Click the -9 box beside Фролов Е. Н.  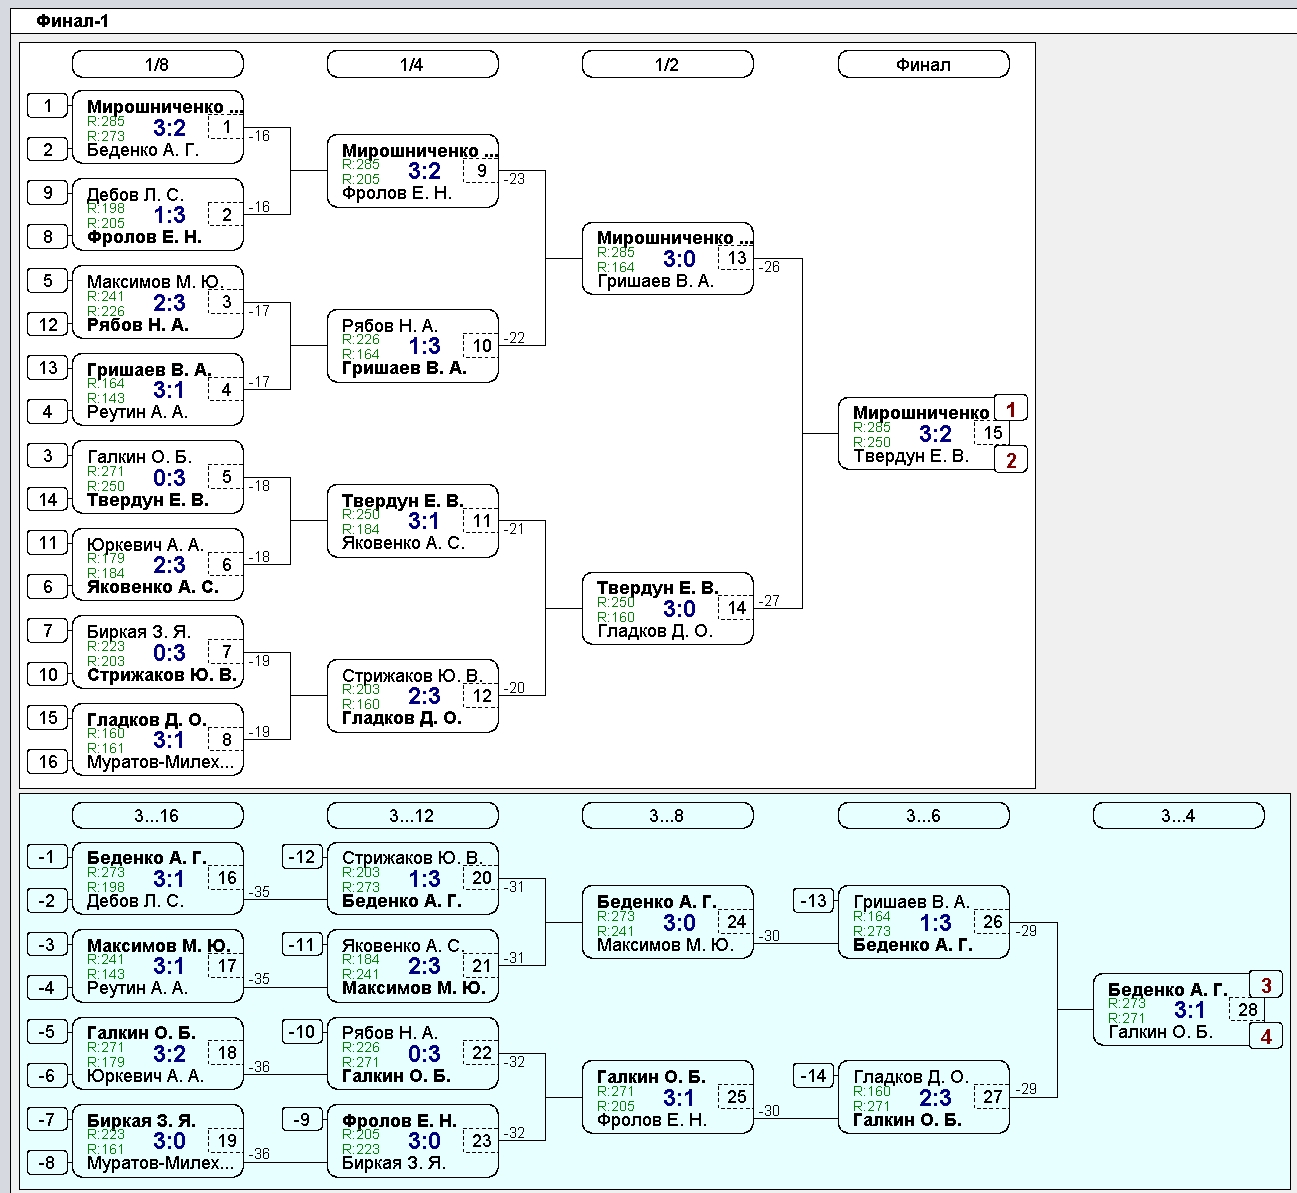(302, 1120)
